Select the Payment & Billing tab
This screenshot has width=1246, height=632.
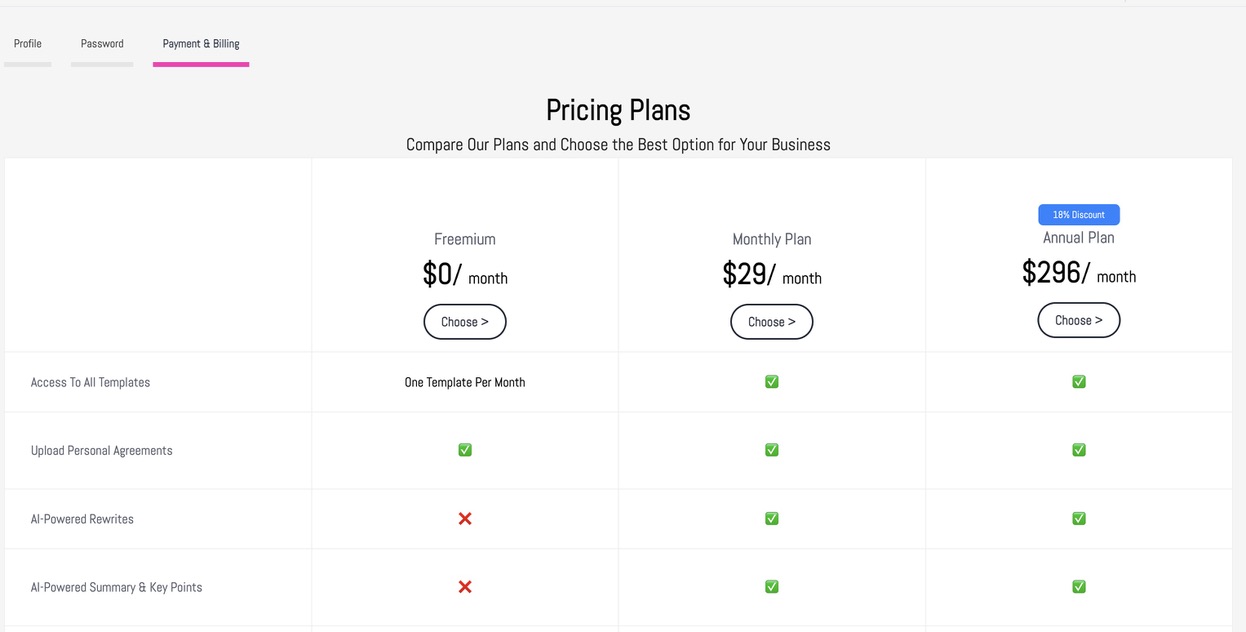click(201, 44)
